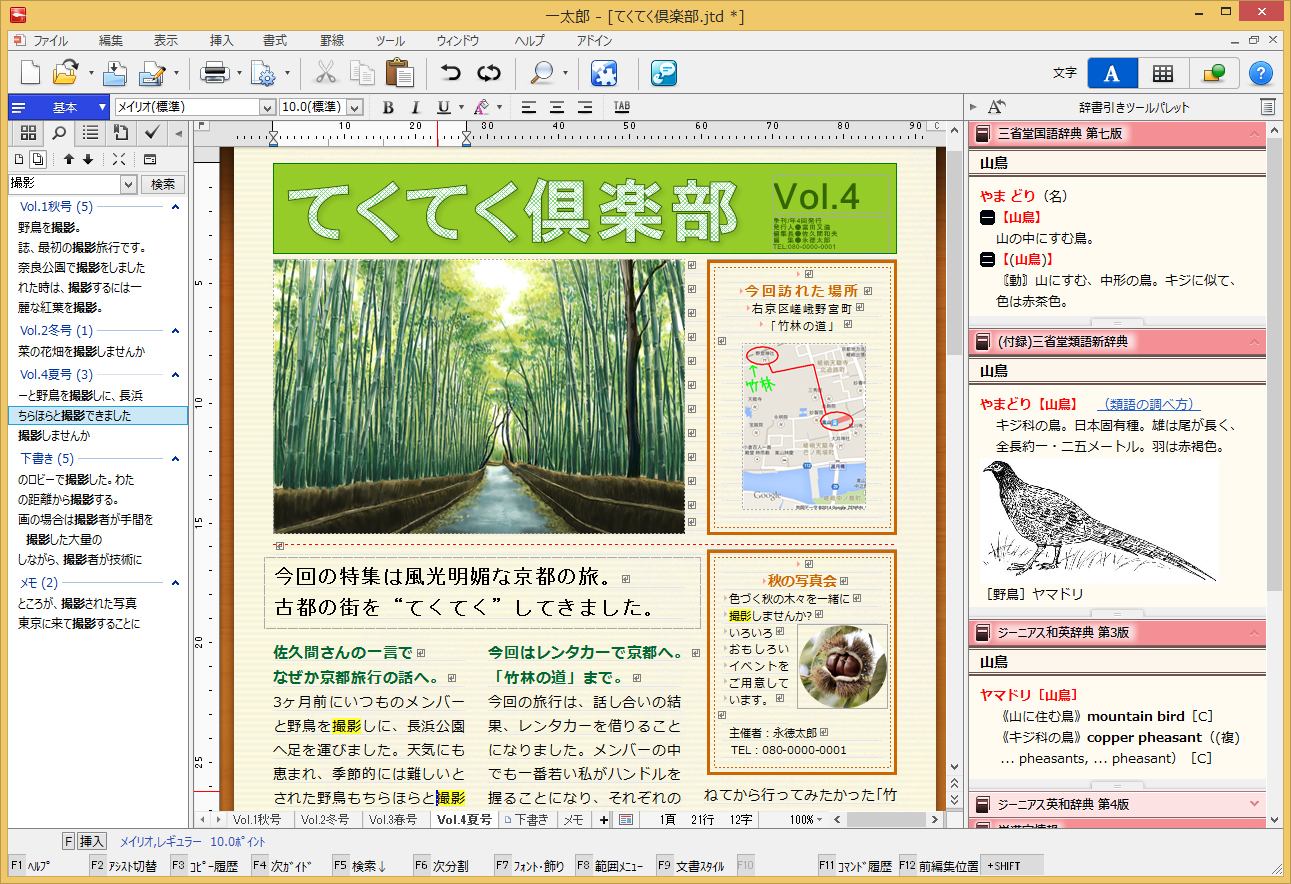Toggle Italic formatting
This screenshot has width=1291, height=884.
(415, 107)
